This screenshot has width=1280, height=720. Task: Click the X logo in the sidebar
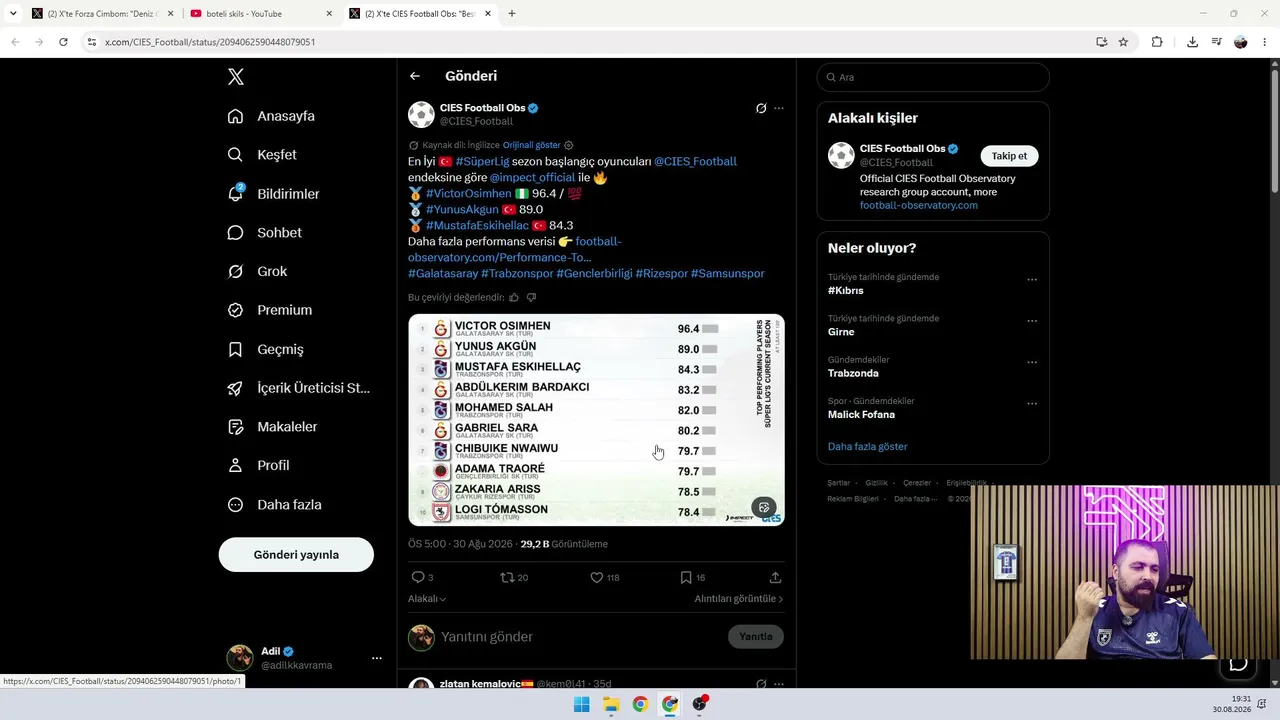tap(235, 77)
